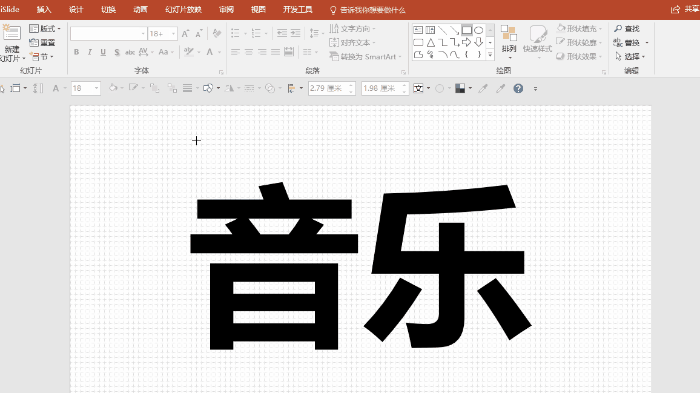Viewport: 700px width, 393px height.
Task: Choose the Down Arrow block shape
Action: [479, 42]
